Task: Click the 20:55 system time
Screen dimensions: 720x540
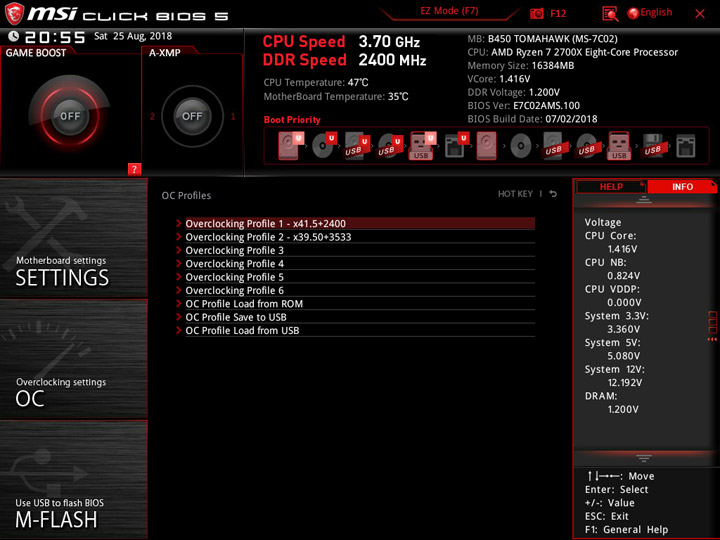Action: tap(55, 37)
